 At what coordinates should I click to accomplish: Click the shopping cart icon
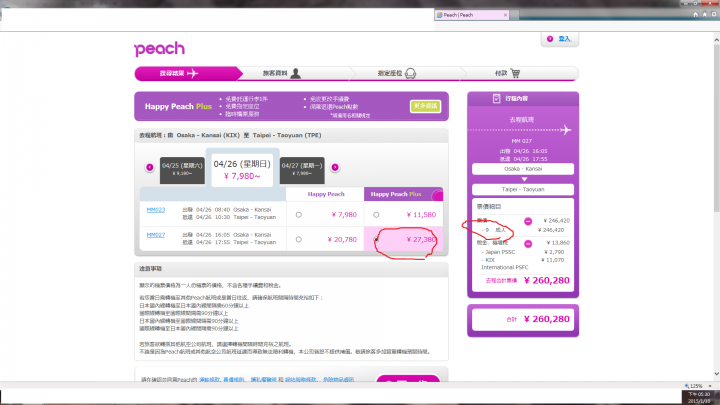tap(515, 73)
